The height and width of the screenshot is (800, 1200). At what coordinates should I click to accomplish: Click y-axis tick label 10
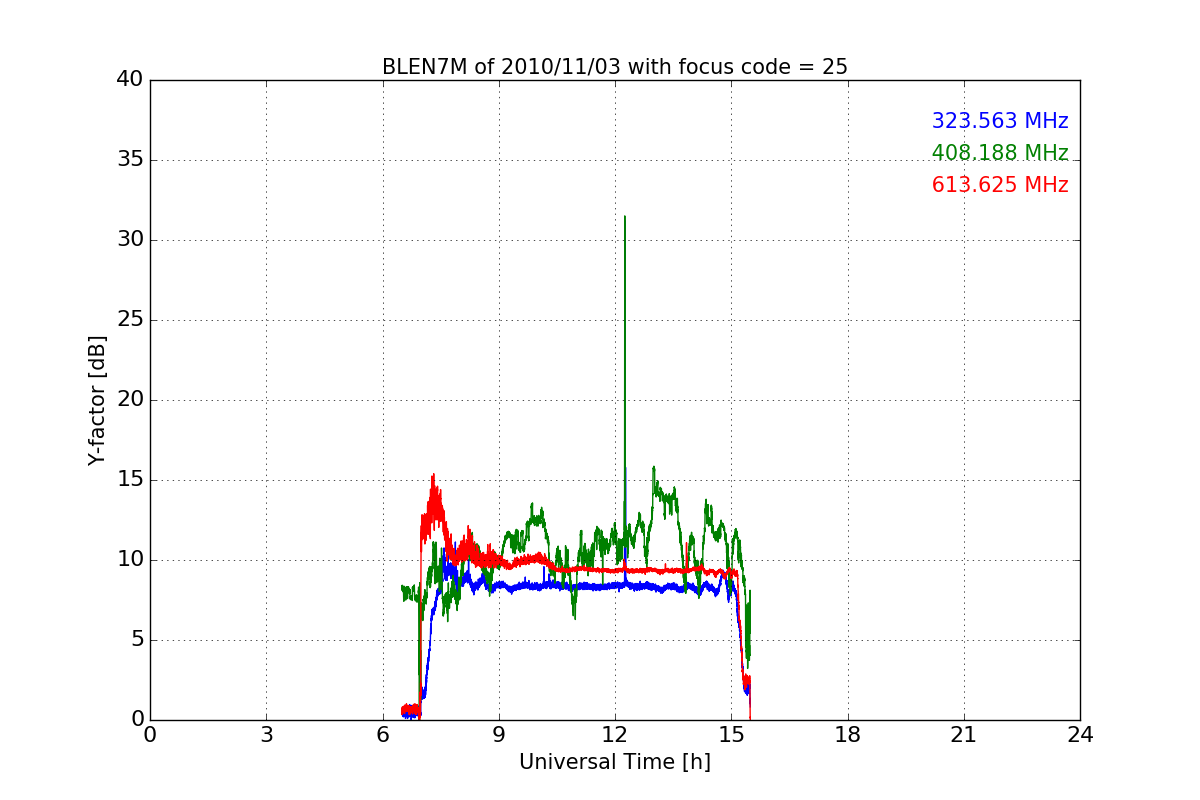[x=131, y=560]
